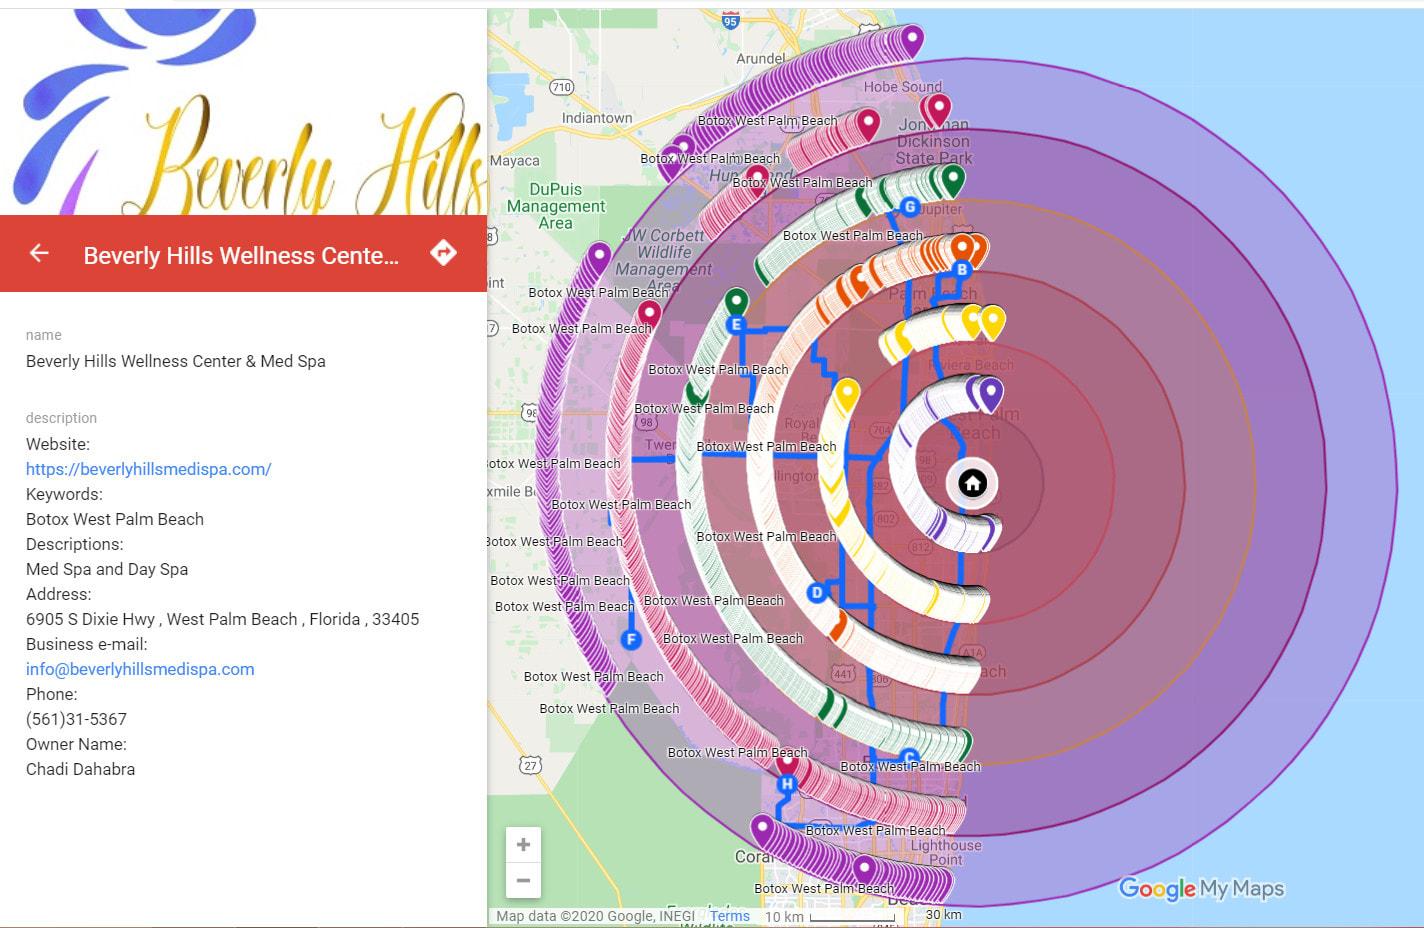Select marker H near the bottom of map
The height and width of the screenshot is (928, 1424).
coord(785,784)
